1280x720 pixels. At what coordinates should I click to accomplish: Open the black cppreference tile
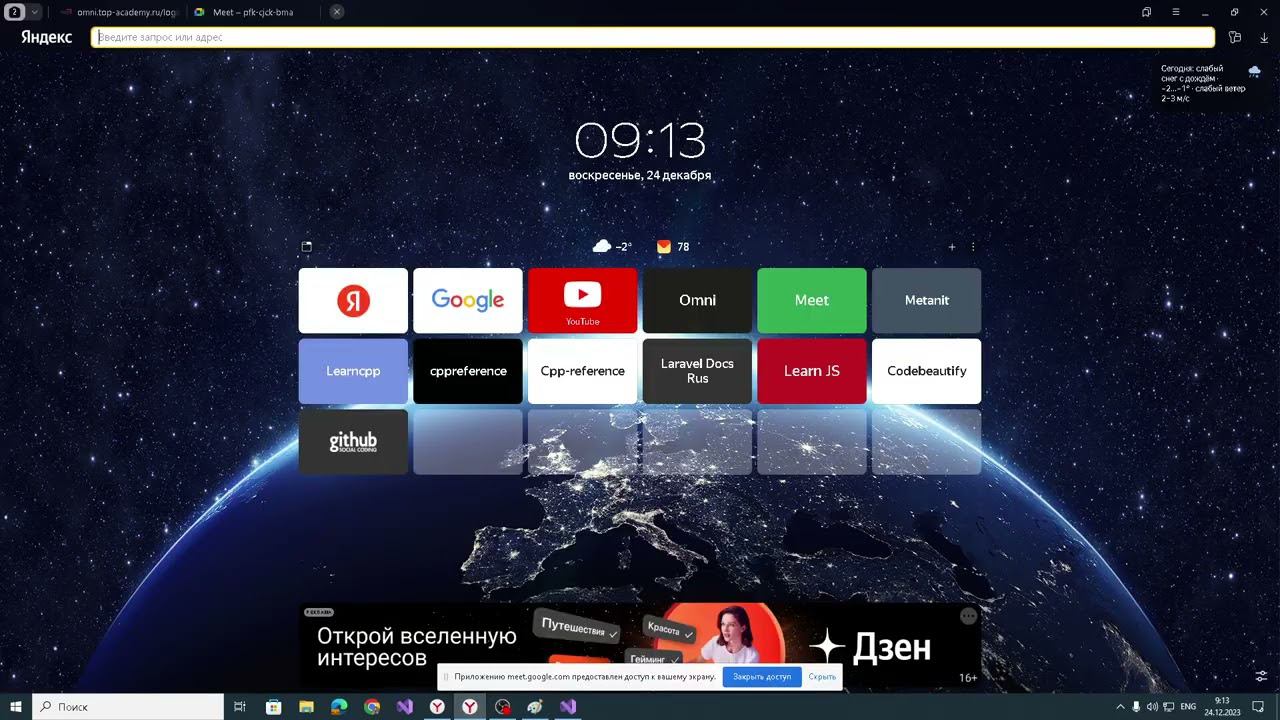(x=468, y=371)
